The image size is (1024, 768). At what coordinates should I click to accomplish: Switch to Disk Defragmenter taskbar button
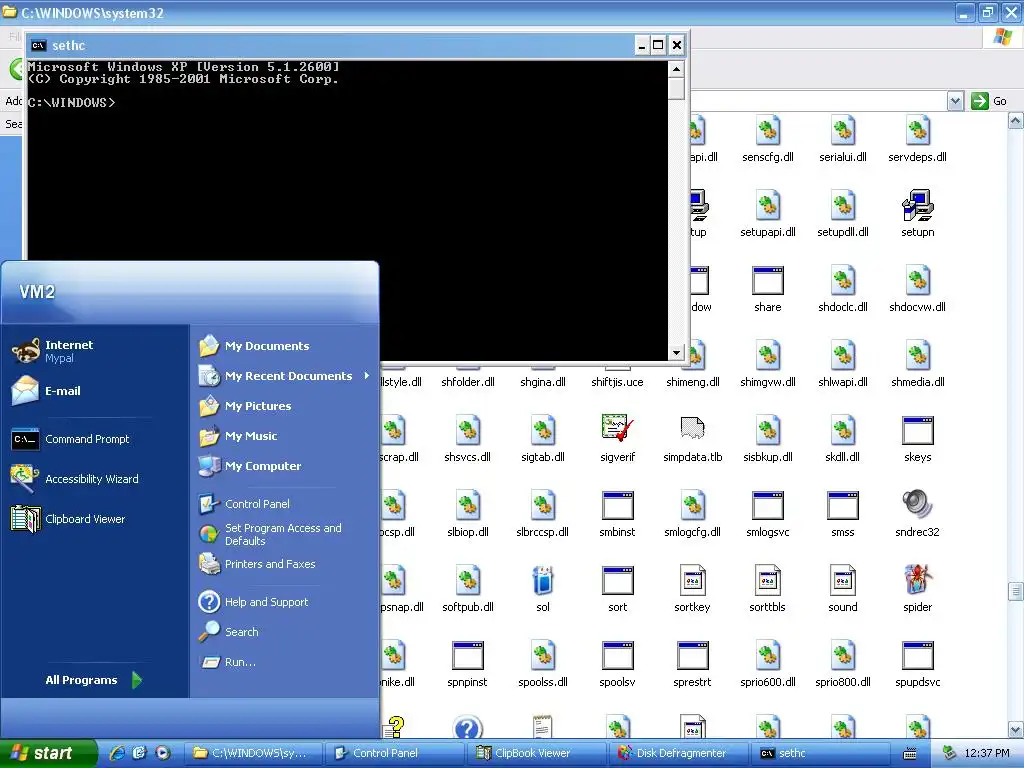tap(678, 753)
